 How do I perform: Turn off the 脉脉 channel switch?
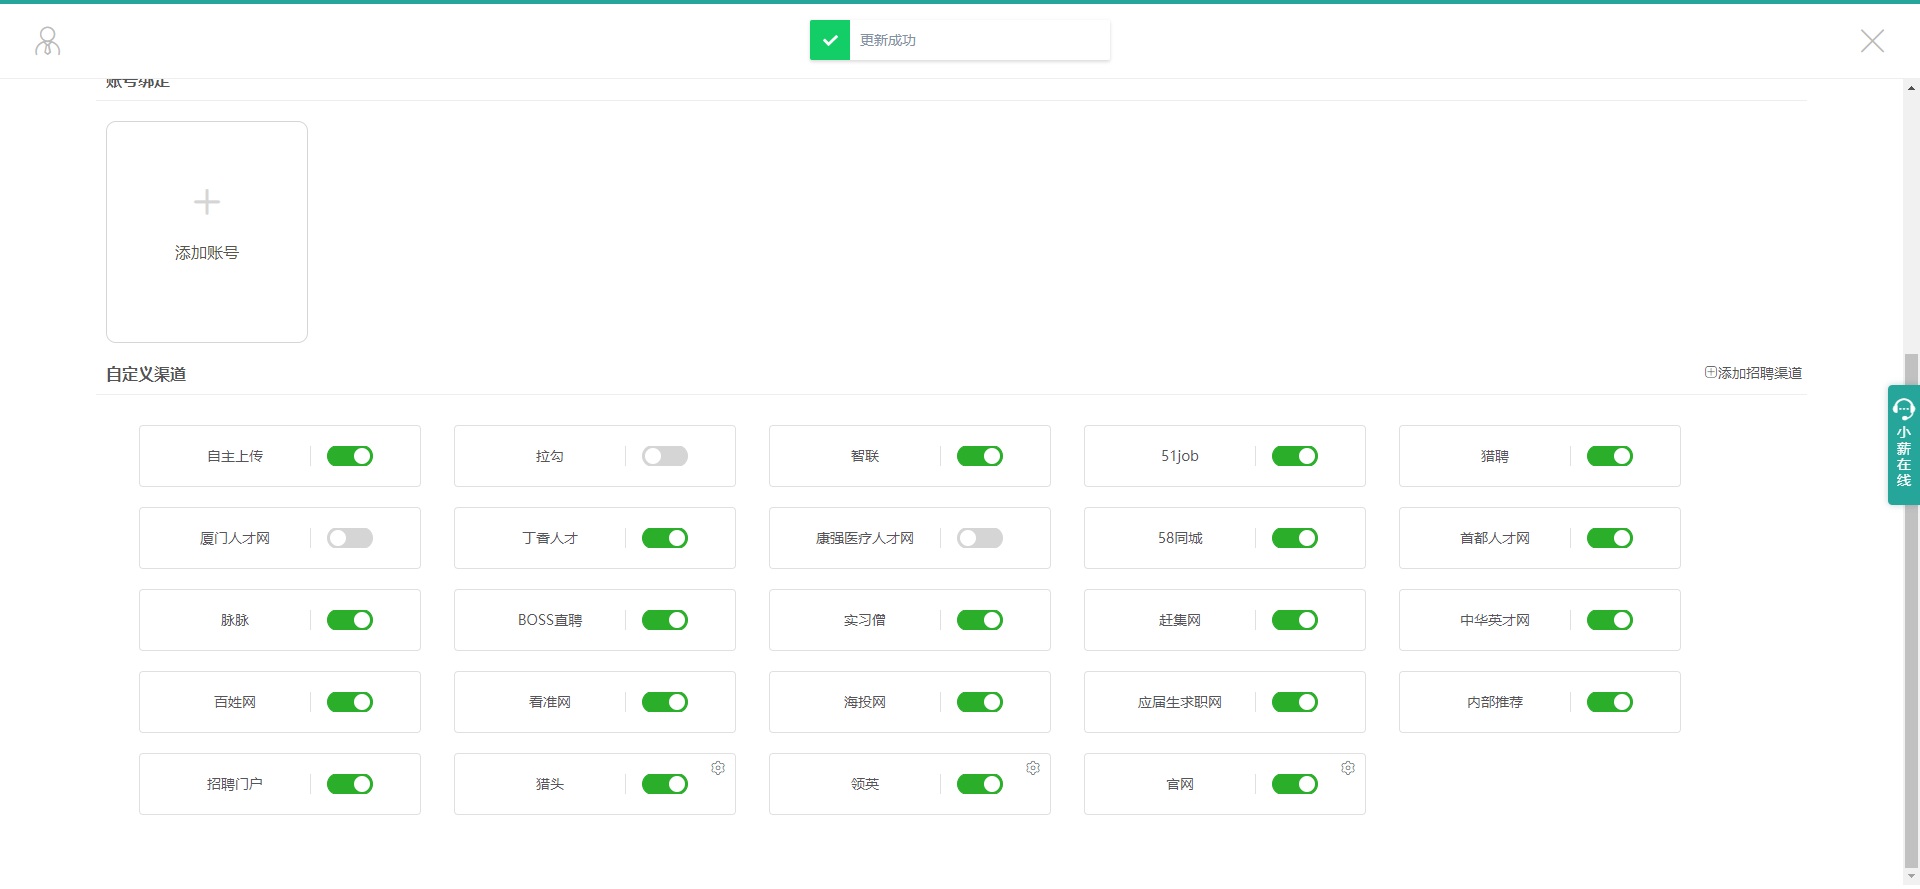click(350, 620)
